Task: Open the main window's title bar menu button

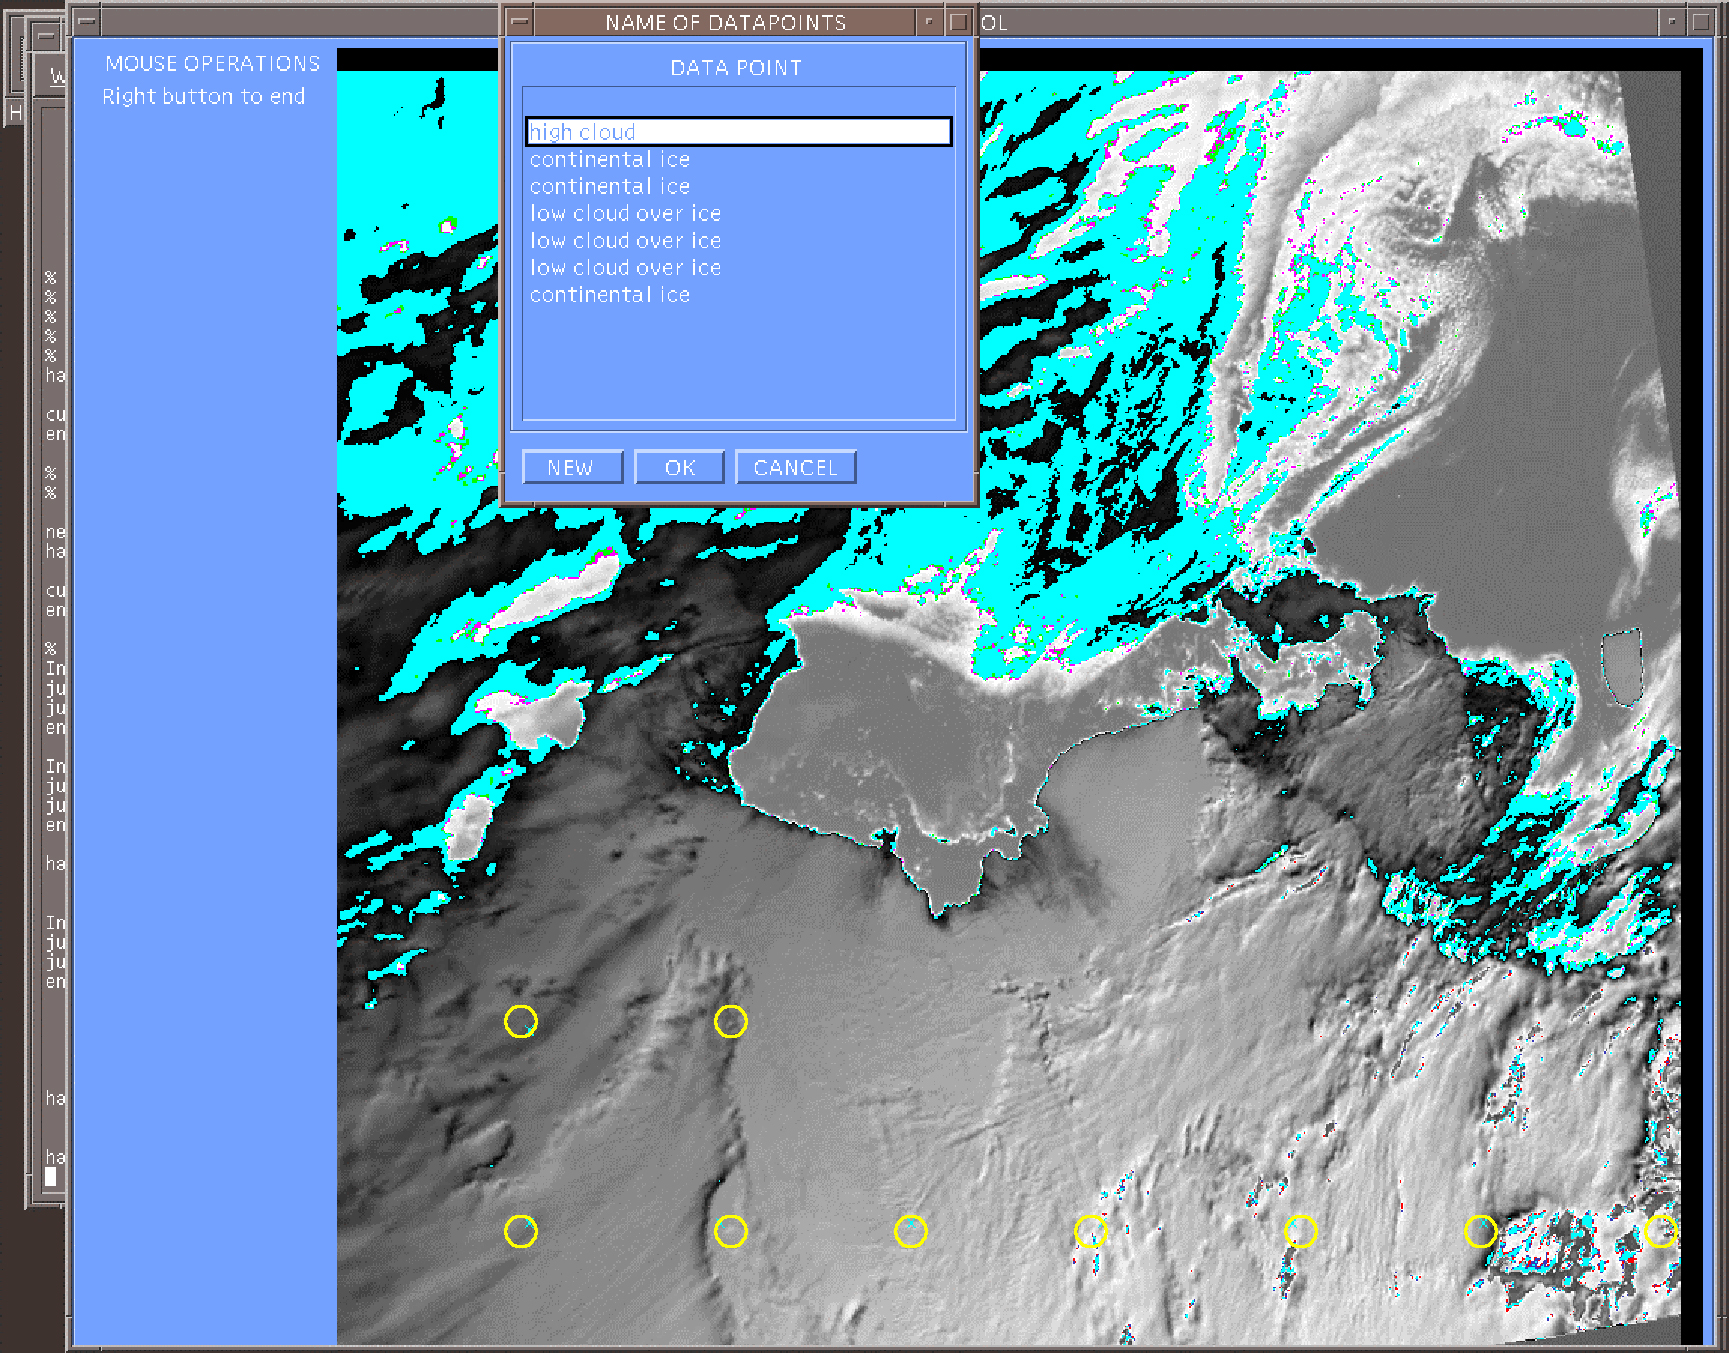Action: pos(87,21)
